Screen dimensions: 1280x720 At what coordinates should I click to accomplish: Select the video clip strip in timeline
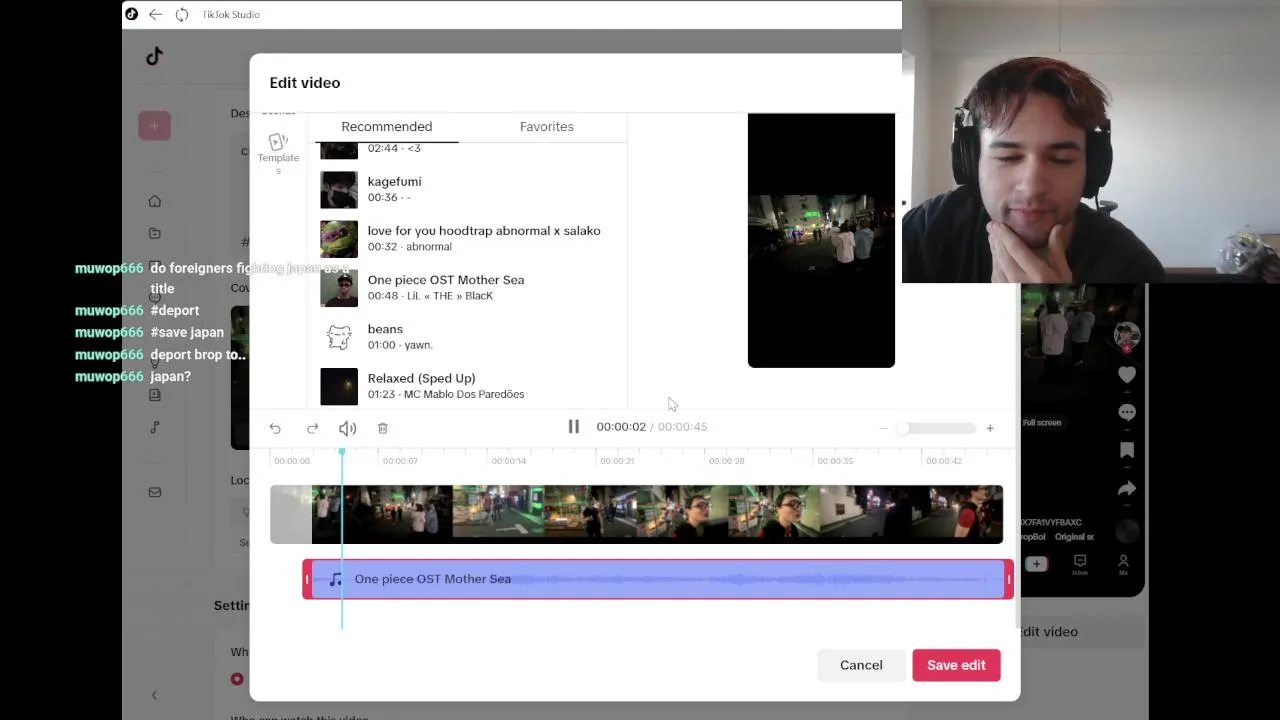636,514
